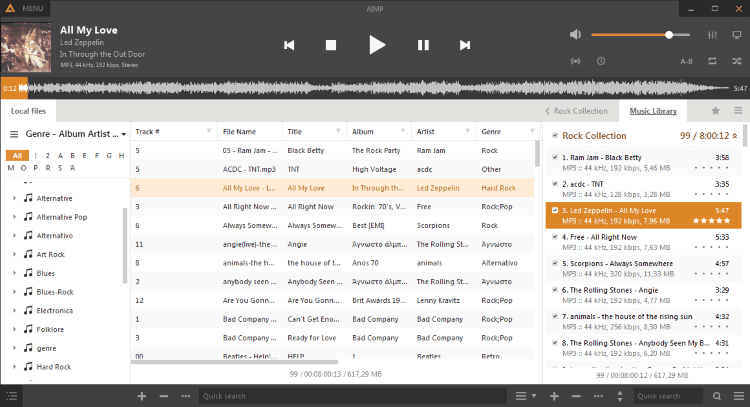Open the internet radio capture icon
The width and height of the screenshot is (750, 407).
pyautogui.click(x=575, y=61)
